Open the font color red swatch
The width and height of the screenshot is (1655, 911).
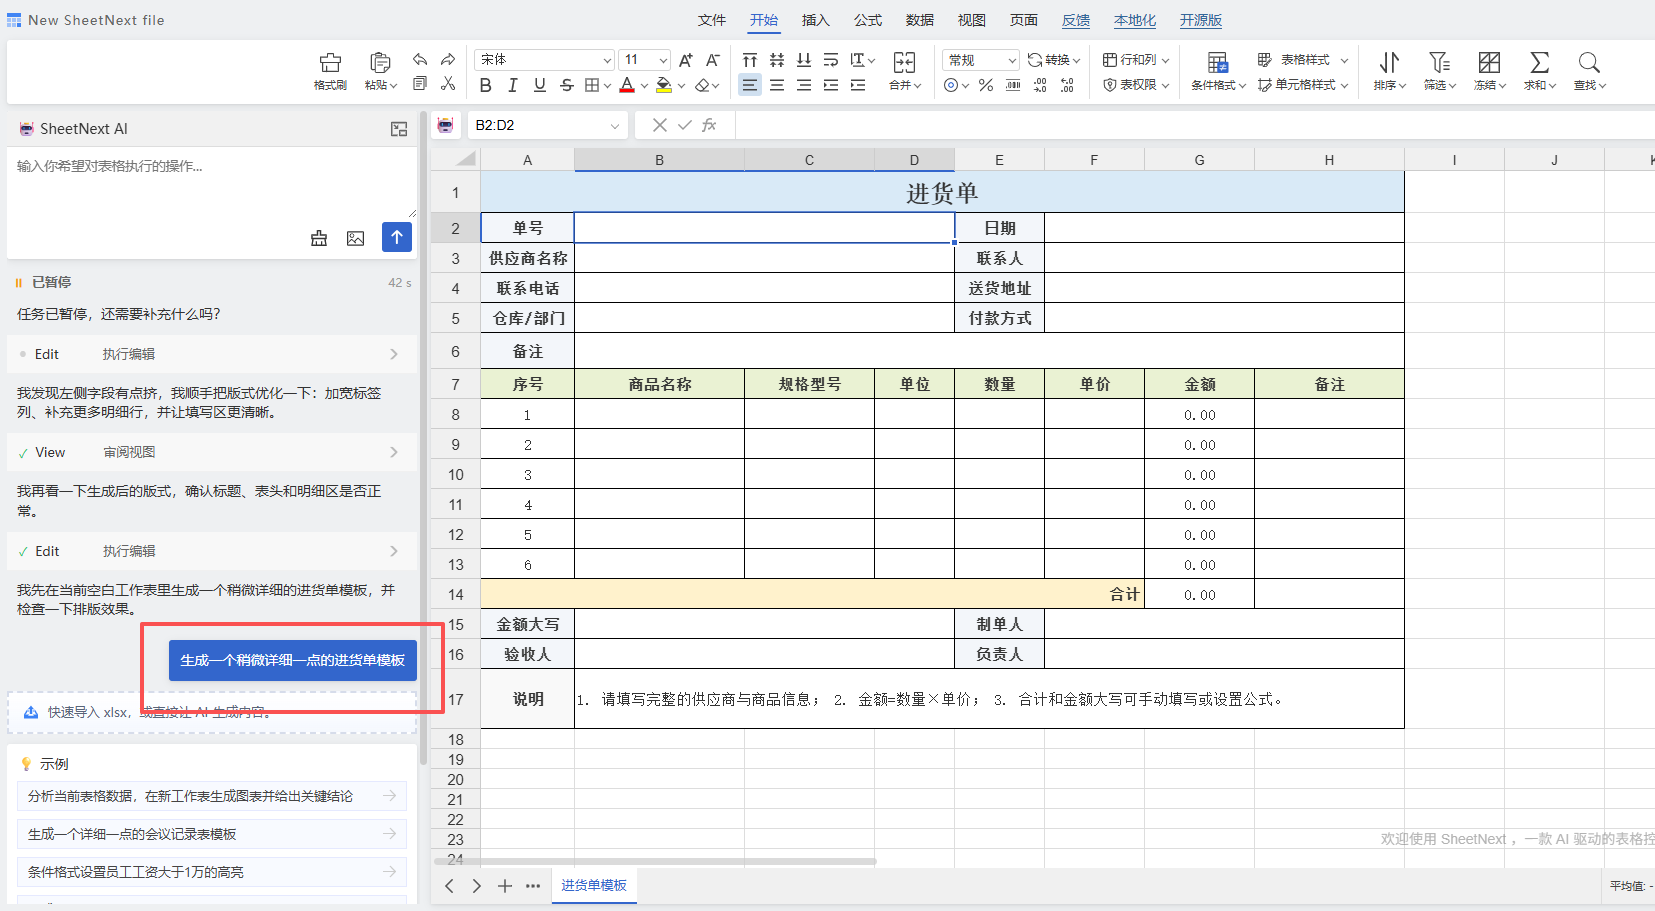coord(627,85)
